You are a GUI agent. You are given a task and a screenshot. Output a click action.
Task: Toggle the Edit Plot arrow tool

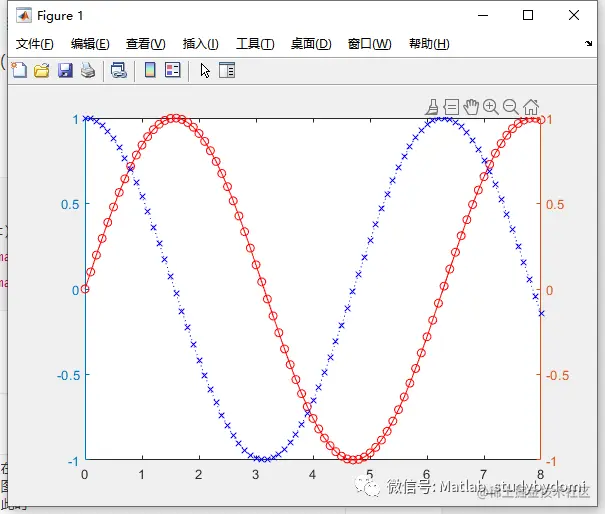tap(205, 71)
